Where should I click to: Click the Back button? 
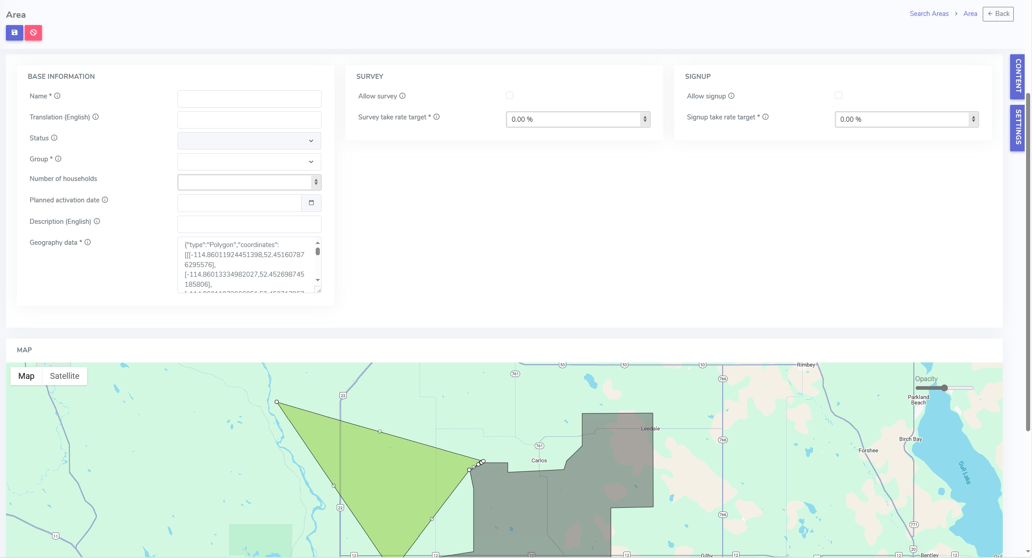coord(998,14)
